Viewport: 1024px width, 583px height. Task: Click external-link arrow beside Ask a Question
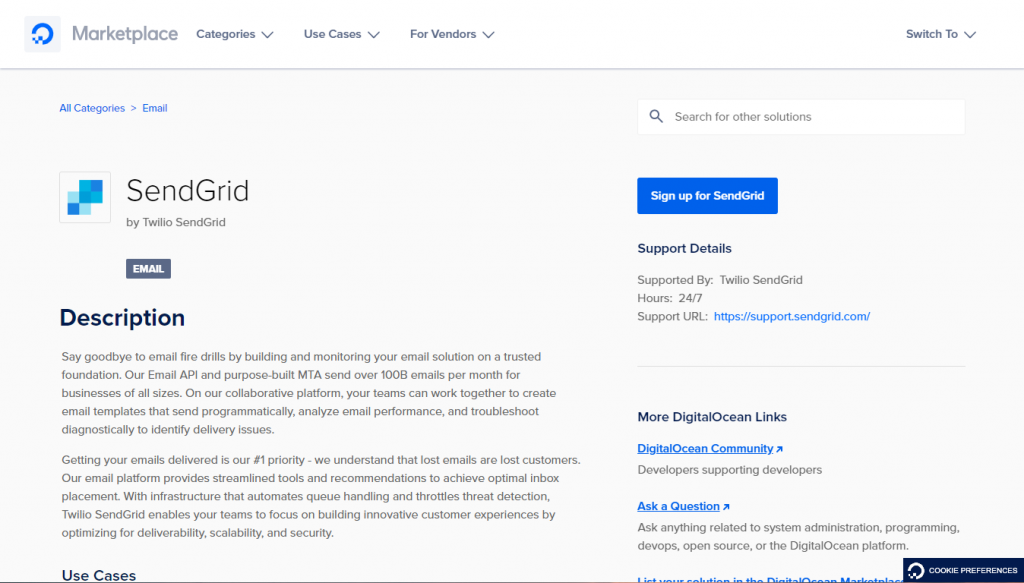click(x=726, y=506)
